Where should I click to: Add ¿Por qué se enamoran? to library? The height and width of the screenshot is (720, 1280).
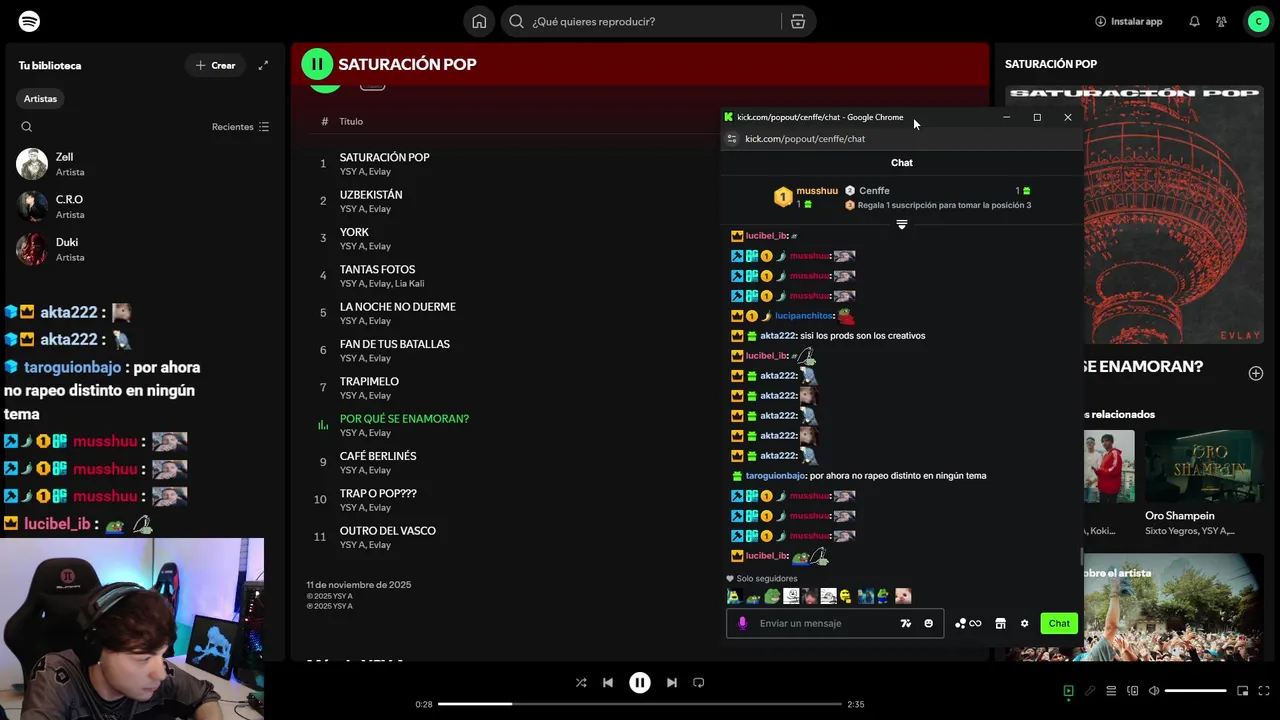pyautogui.click(x=1256, y=373)
